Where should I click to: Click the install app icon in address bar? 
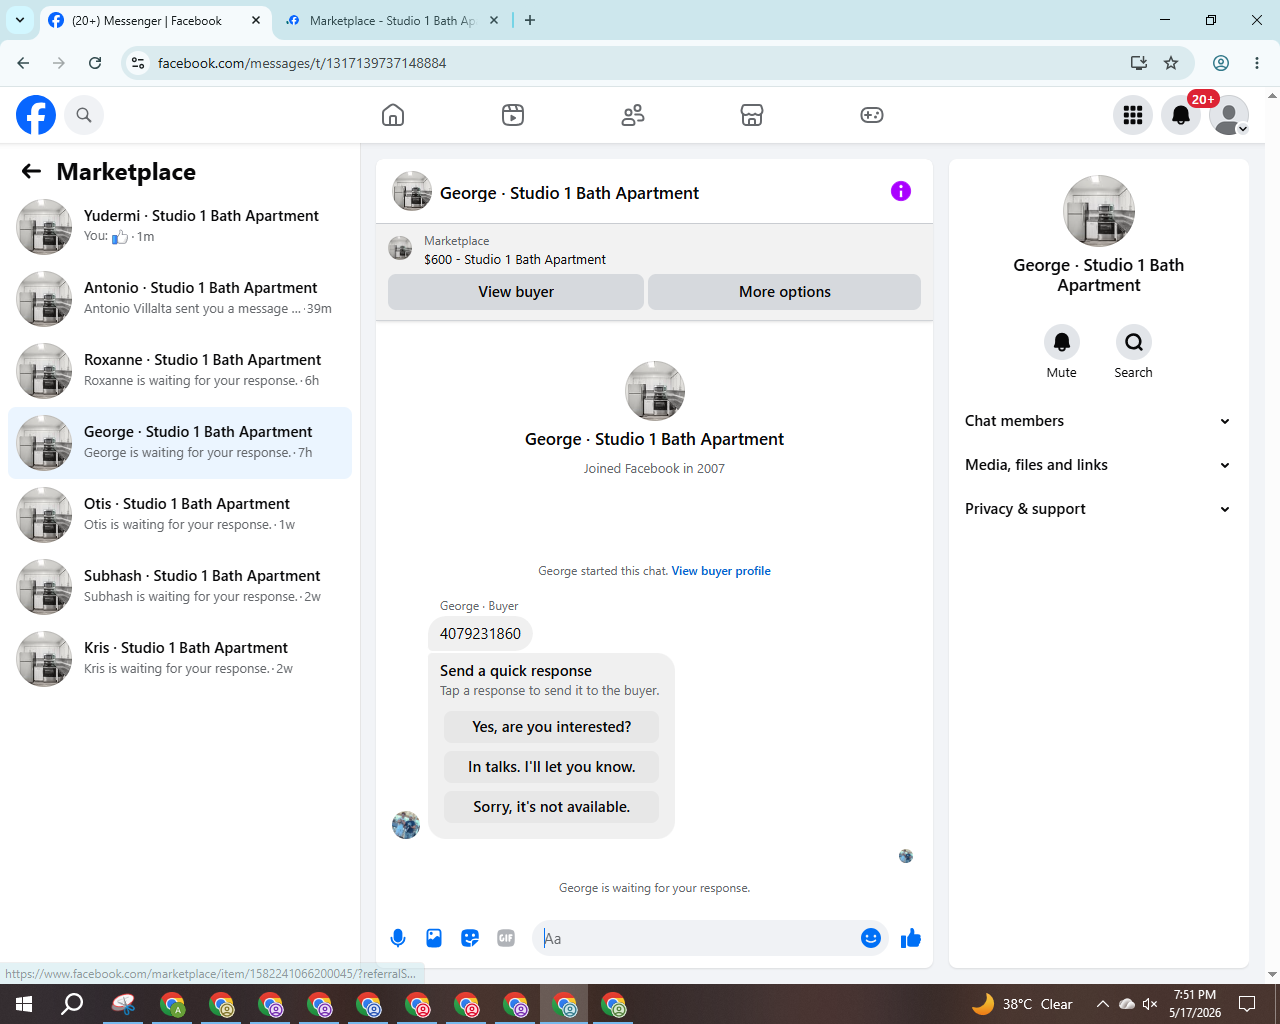(x=1139, y=63)
